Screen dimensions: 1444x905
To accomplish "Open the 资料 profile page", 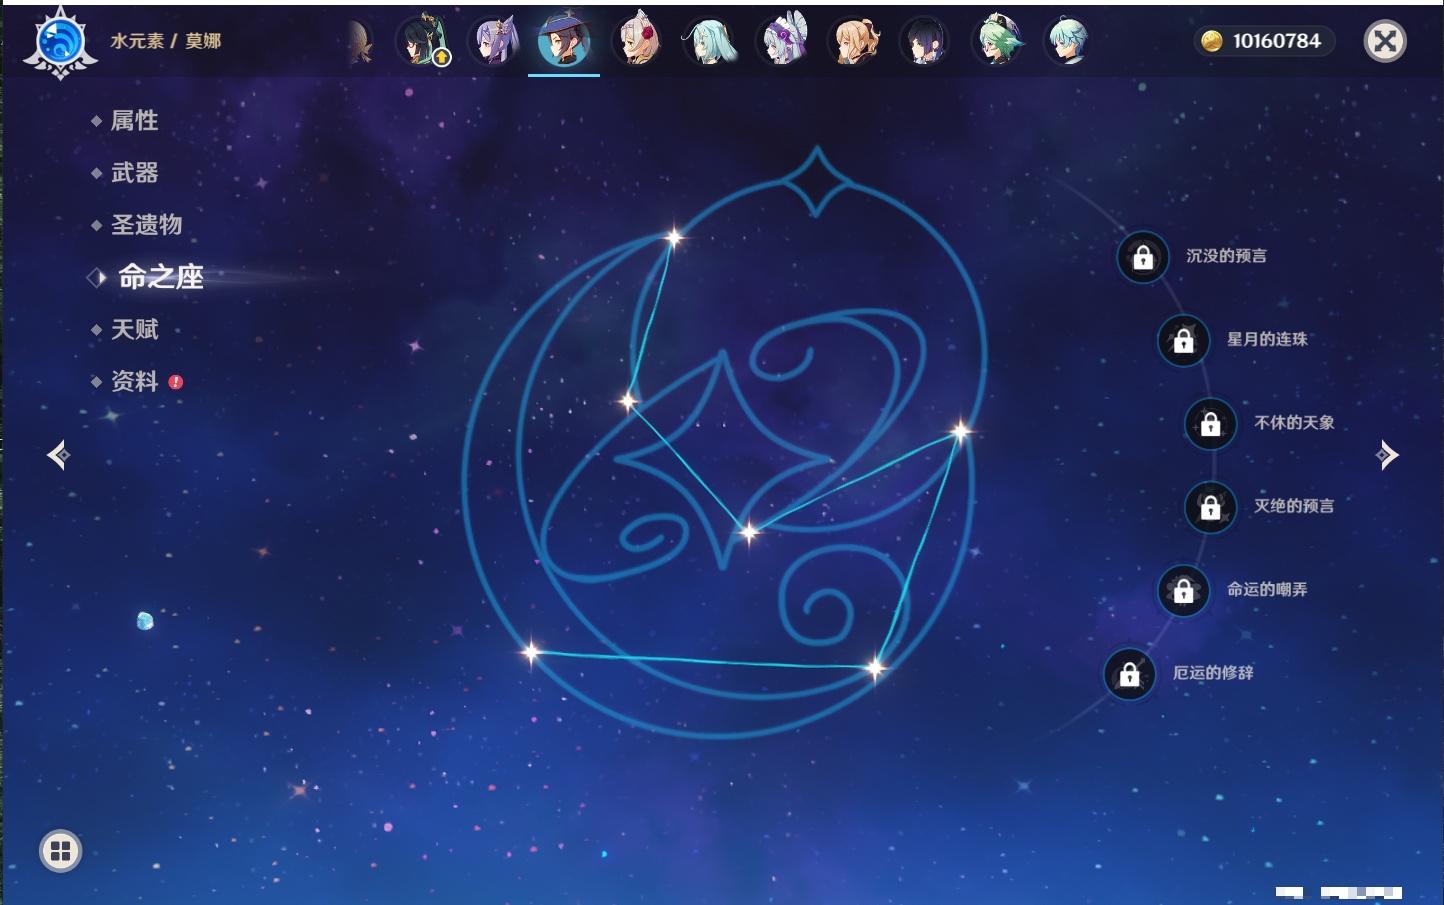I will (134, 381).
